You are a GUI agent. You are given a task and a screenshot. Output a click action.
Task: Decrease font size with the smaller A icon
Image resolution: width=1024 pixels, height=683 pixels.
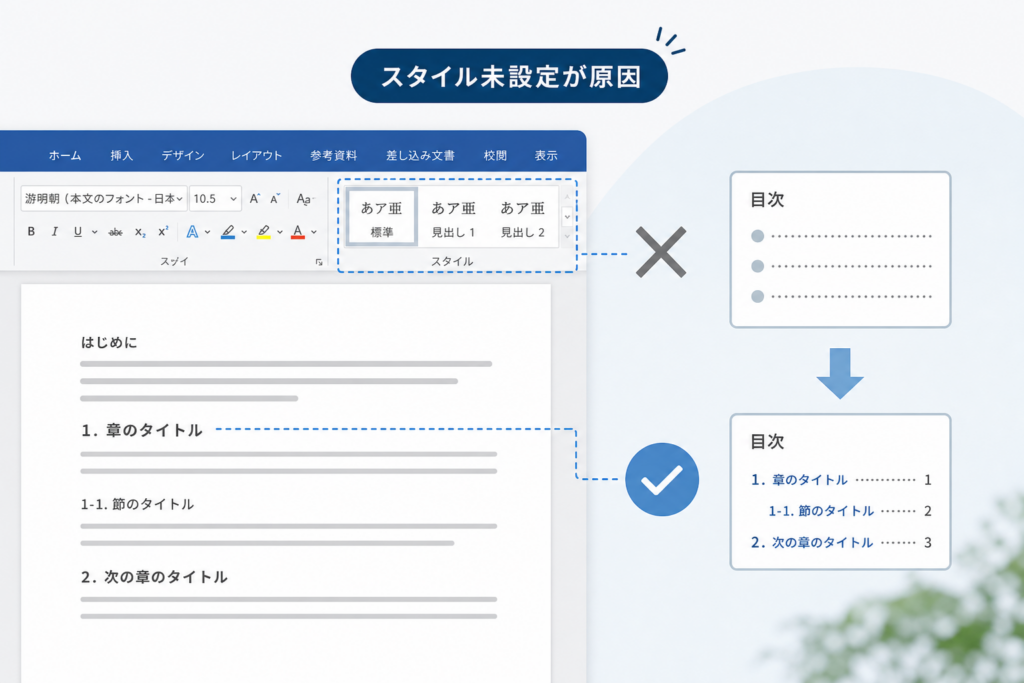(x=275, y=199)
